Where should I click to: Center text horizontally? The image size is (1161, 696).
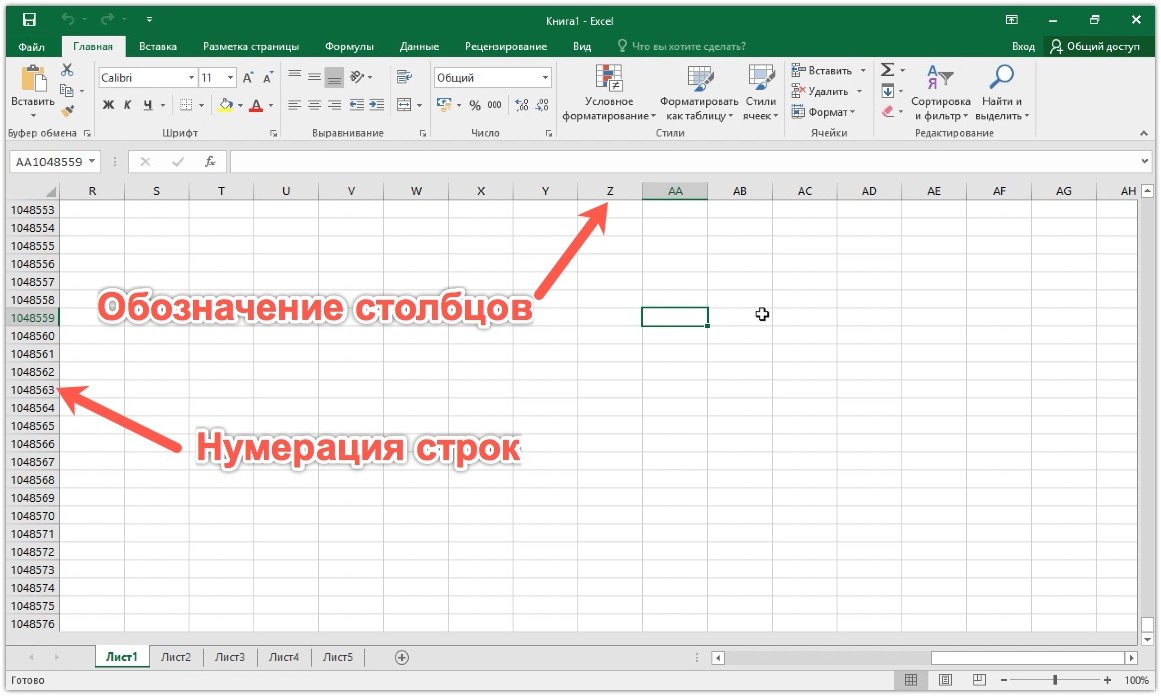[x=314, y=105]
